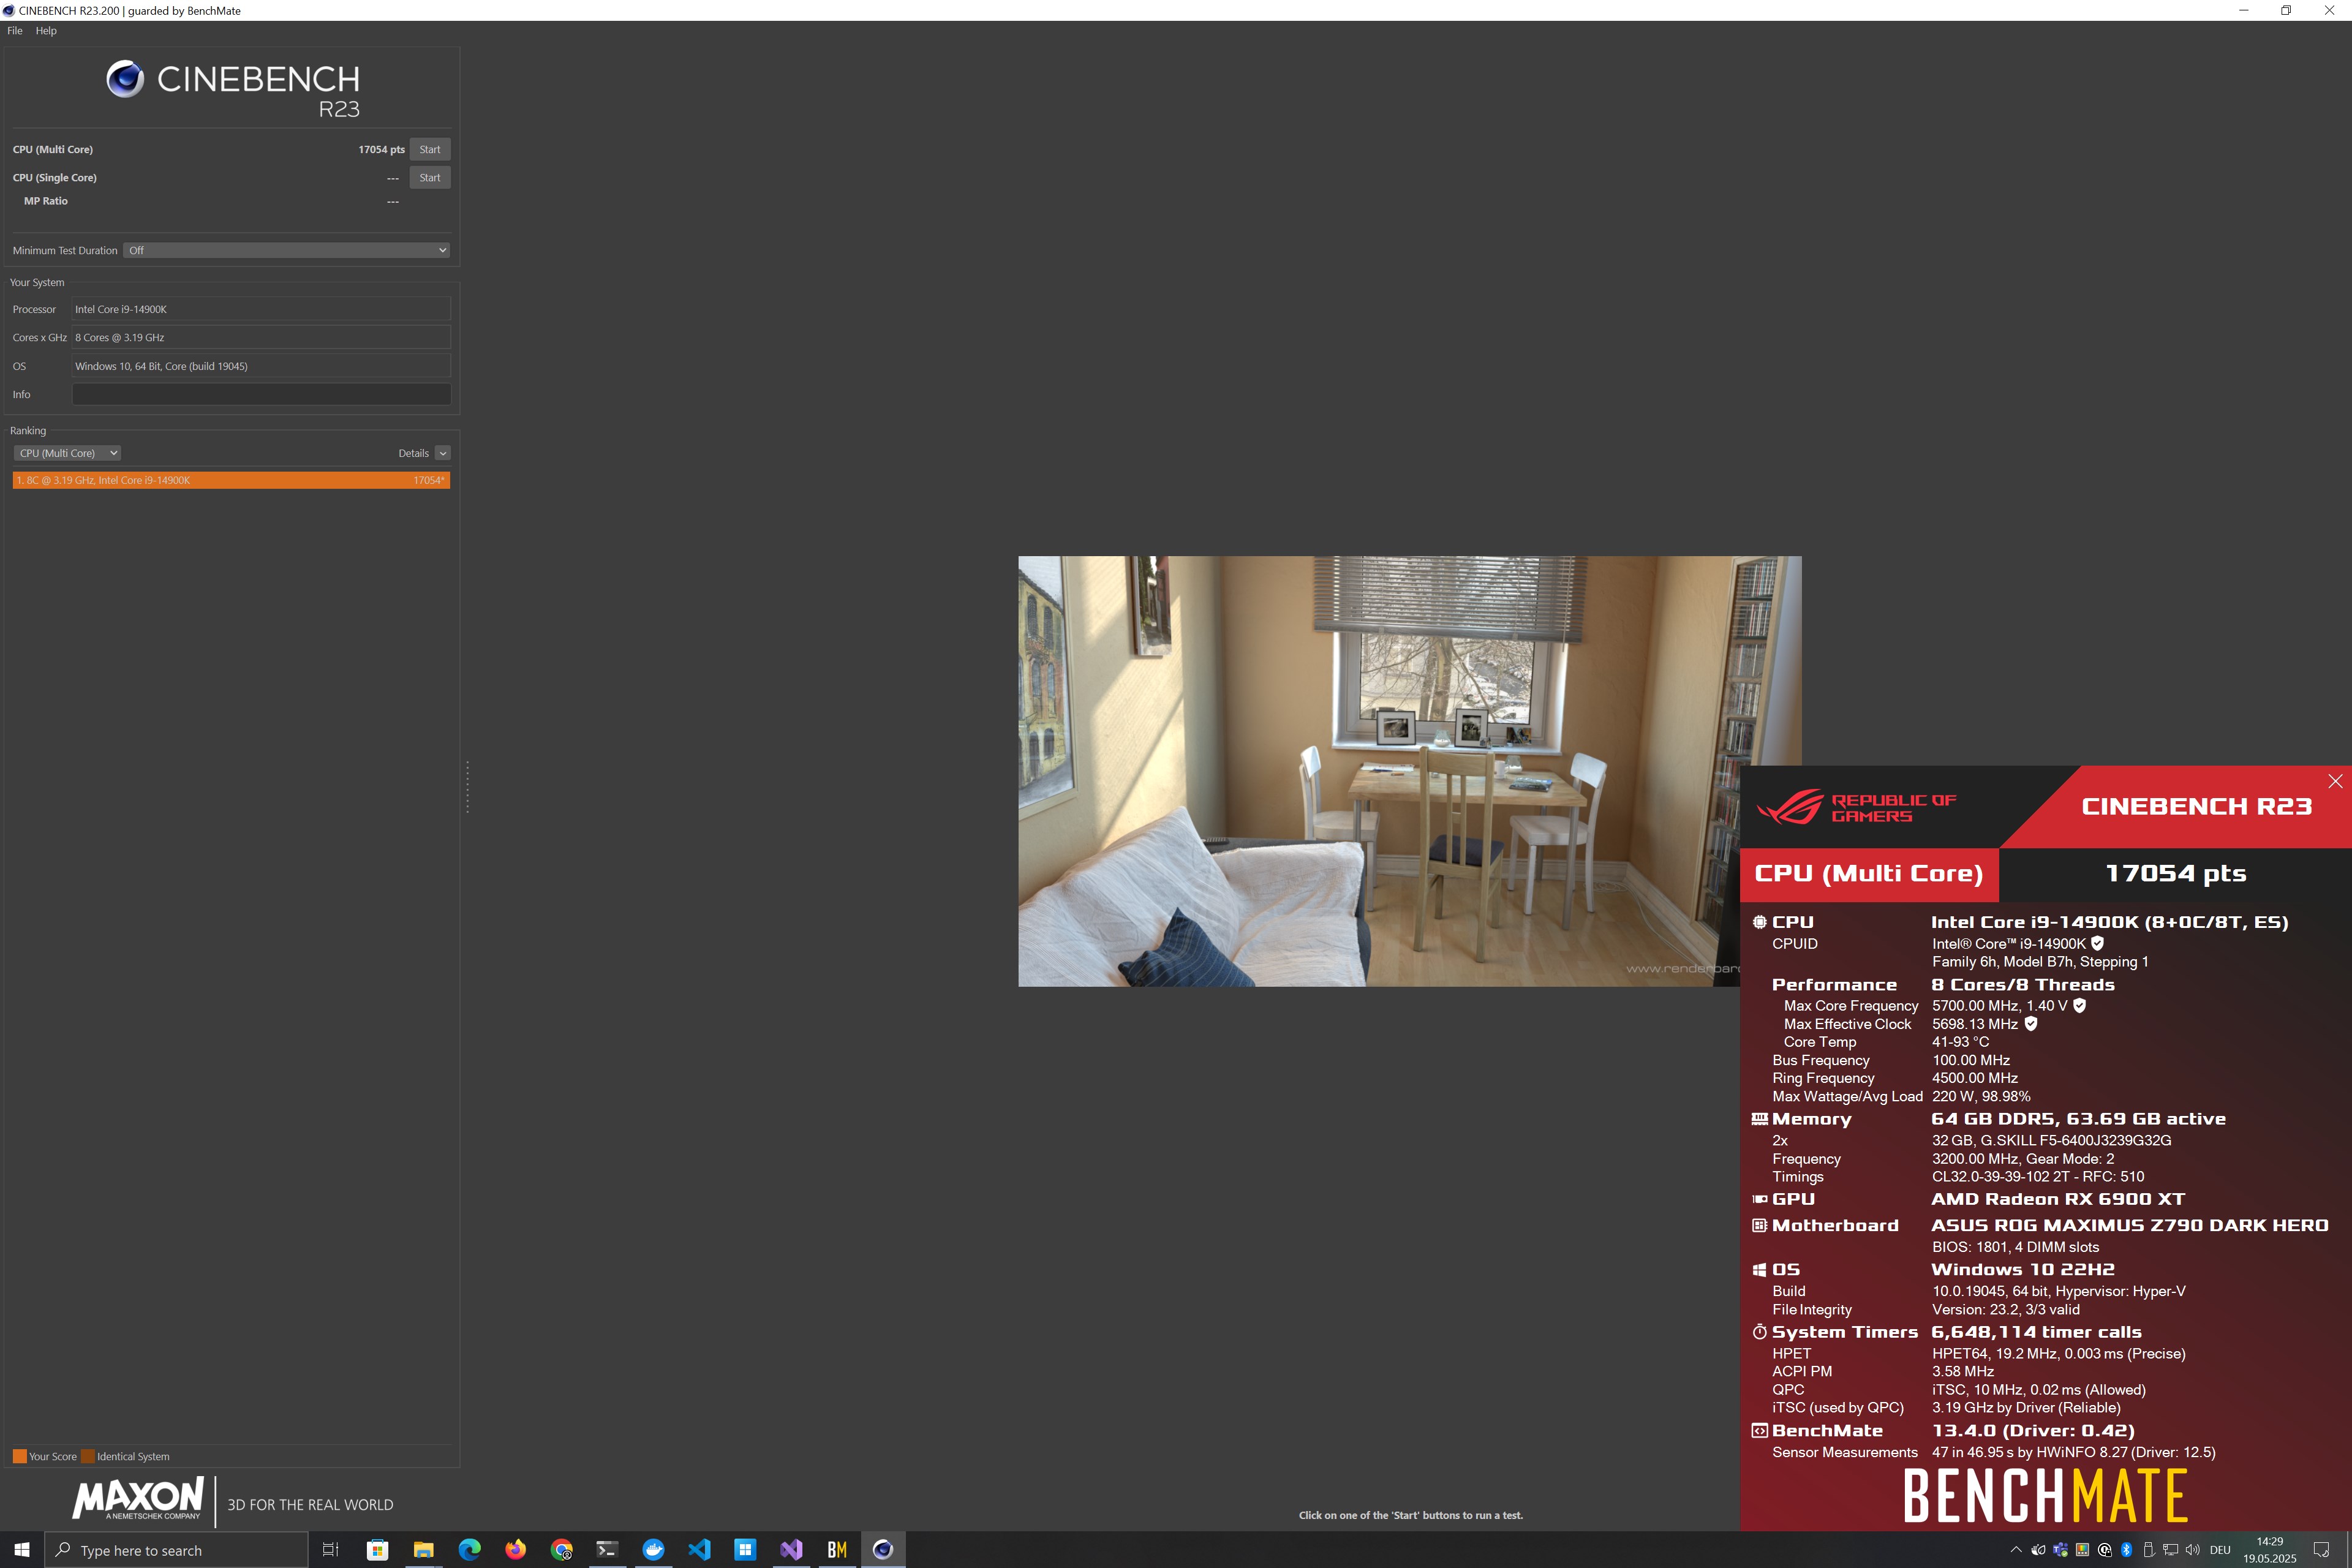This screenshot has height=1568, width=2352.
Task: Click the orange Your Score legend swatch
Action: (19, 1456)
